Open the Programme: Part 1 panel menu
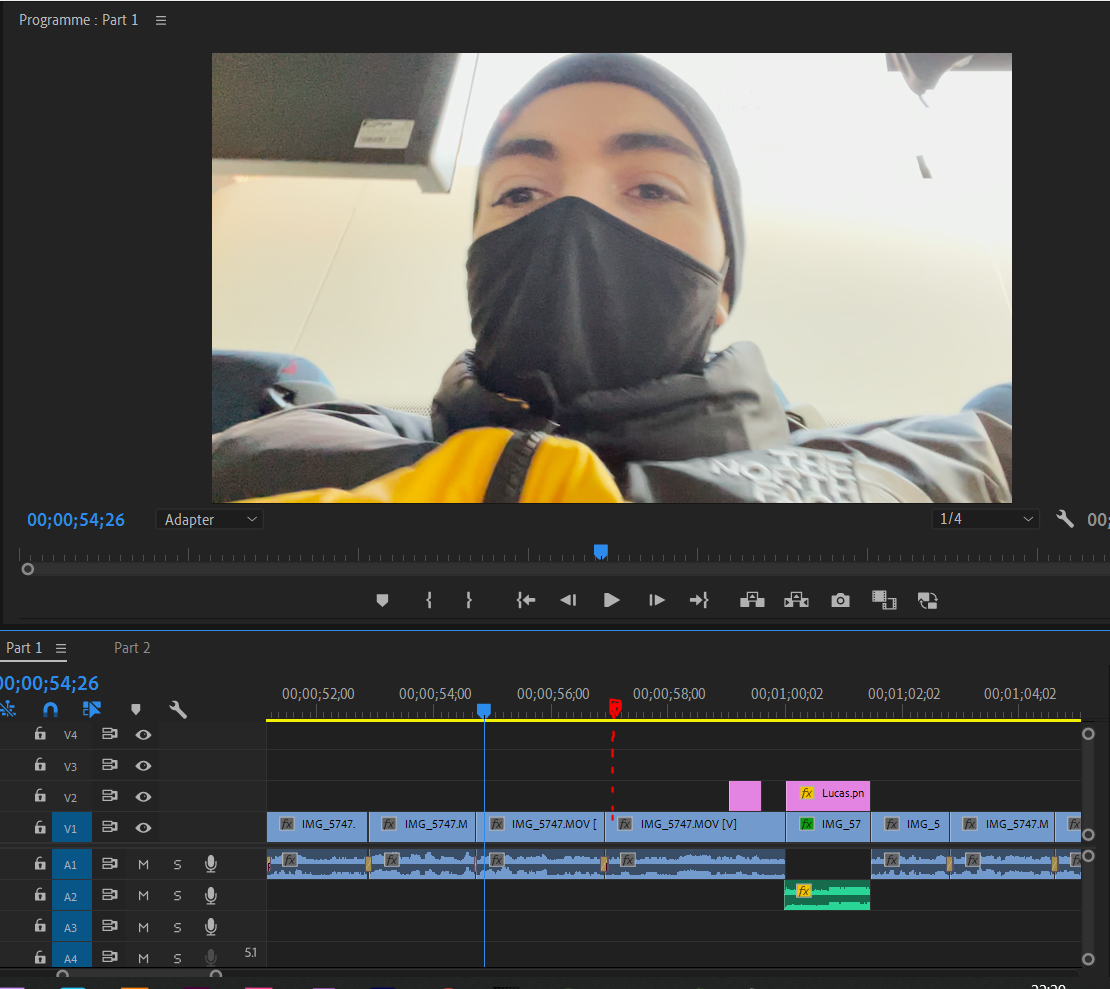1110x989 pixels. point(161,20)
